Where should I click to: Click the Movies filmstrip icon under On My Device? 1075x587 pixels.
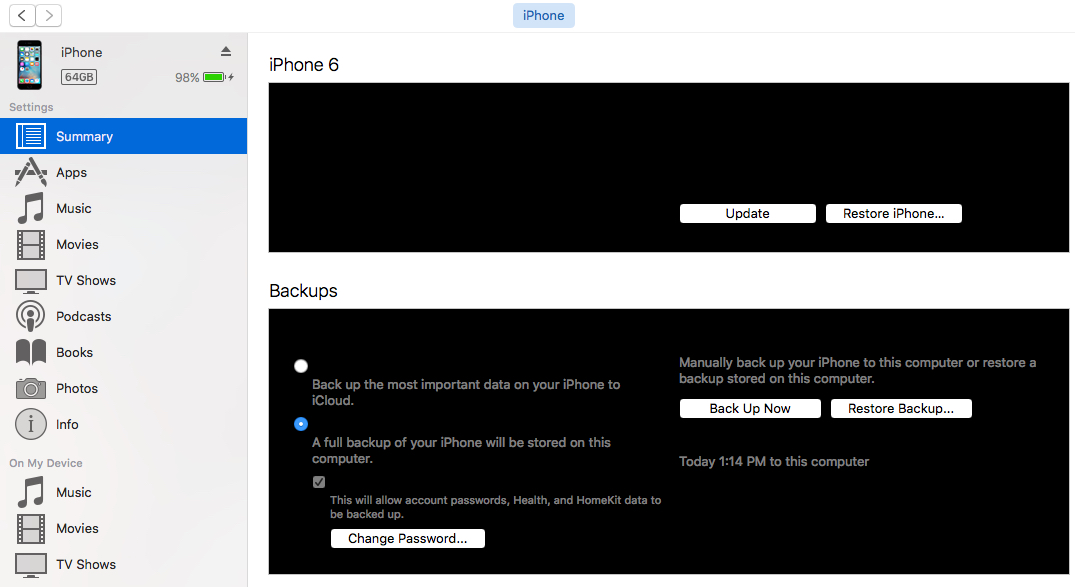(31, 528)
